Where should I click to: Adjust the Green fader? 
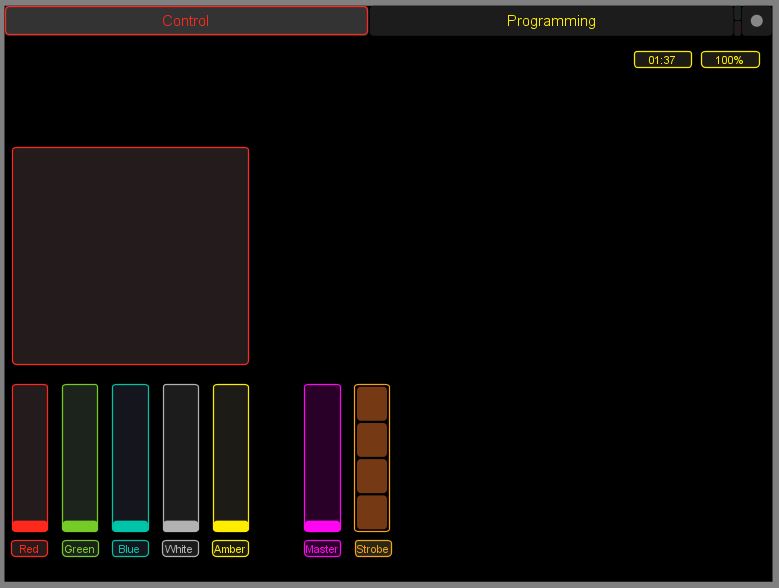(80, 458)
